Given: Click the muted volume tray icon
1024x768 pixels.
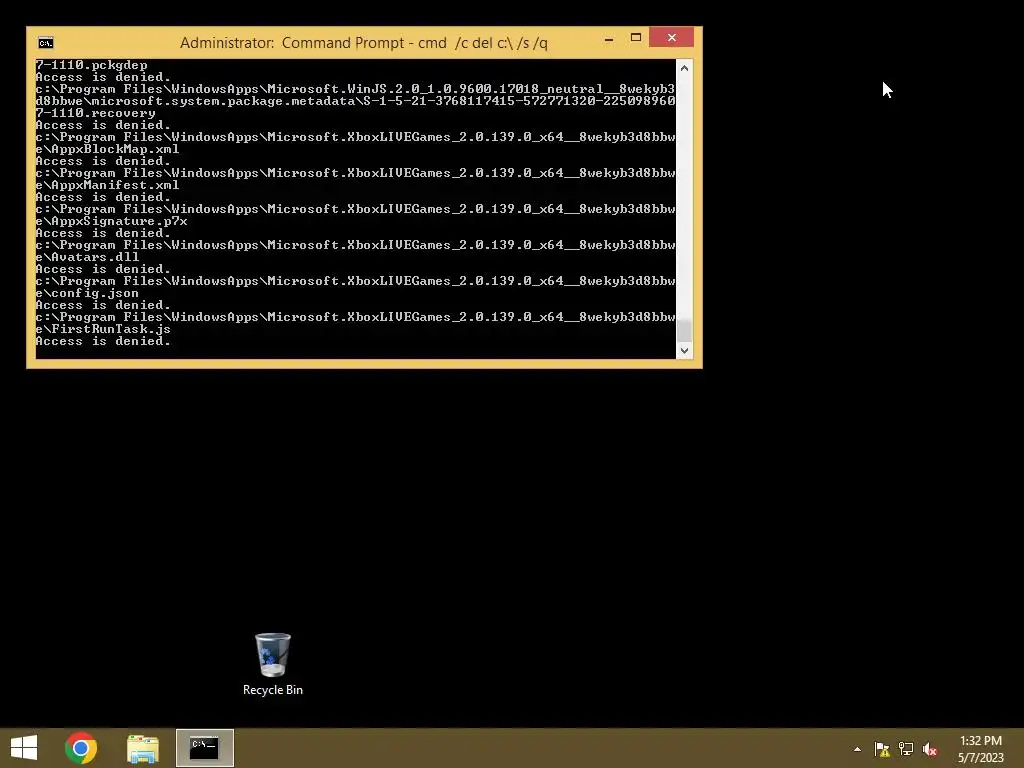Looking at the screenshot, I should pyautogui.click(x=930, y=749).
